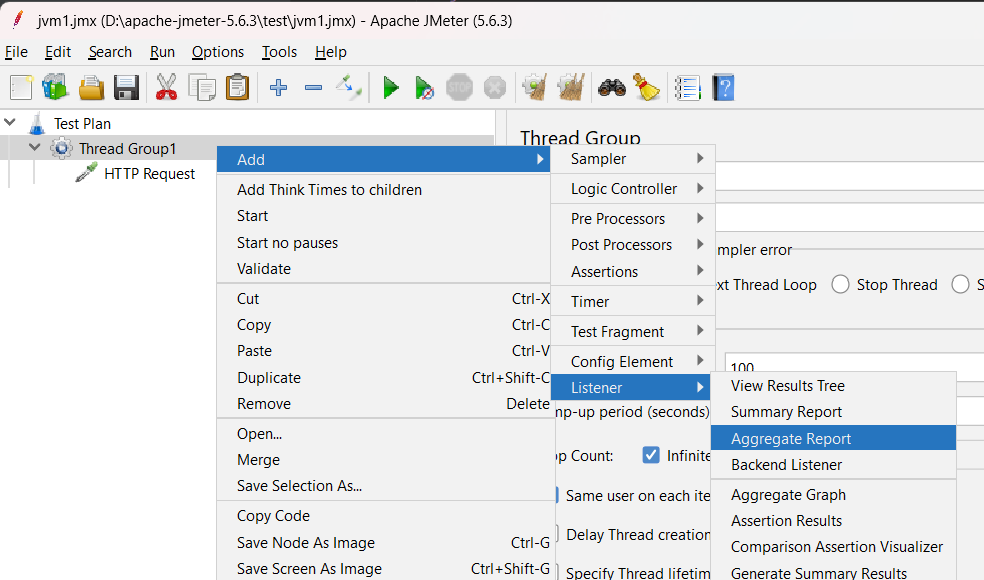Click the Paste clipboard icon
The width and height of the screenshot is (984, 580).
(237, 88)
